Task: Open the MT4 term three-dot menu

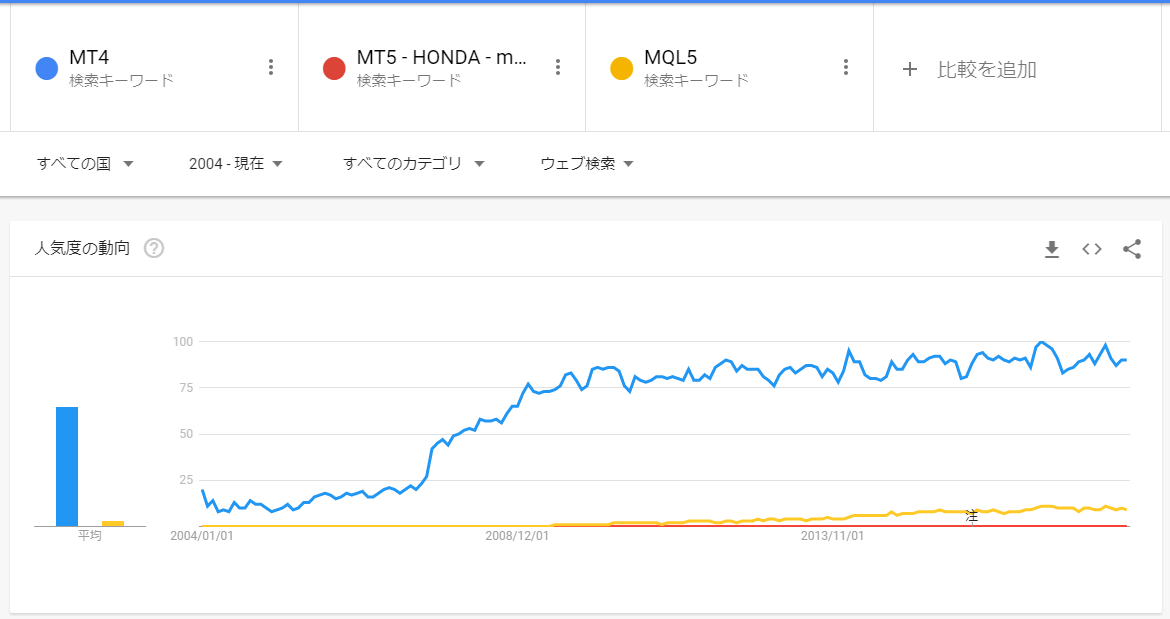Action: [270, 67]
